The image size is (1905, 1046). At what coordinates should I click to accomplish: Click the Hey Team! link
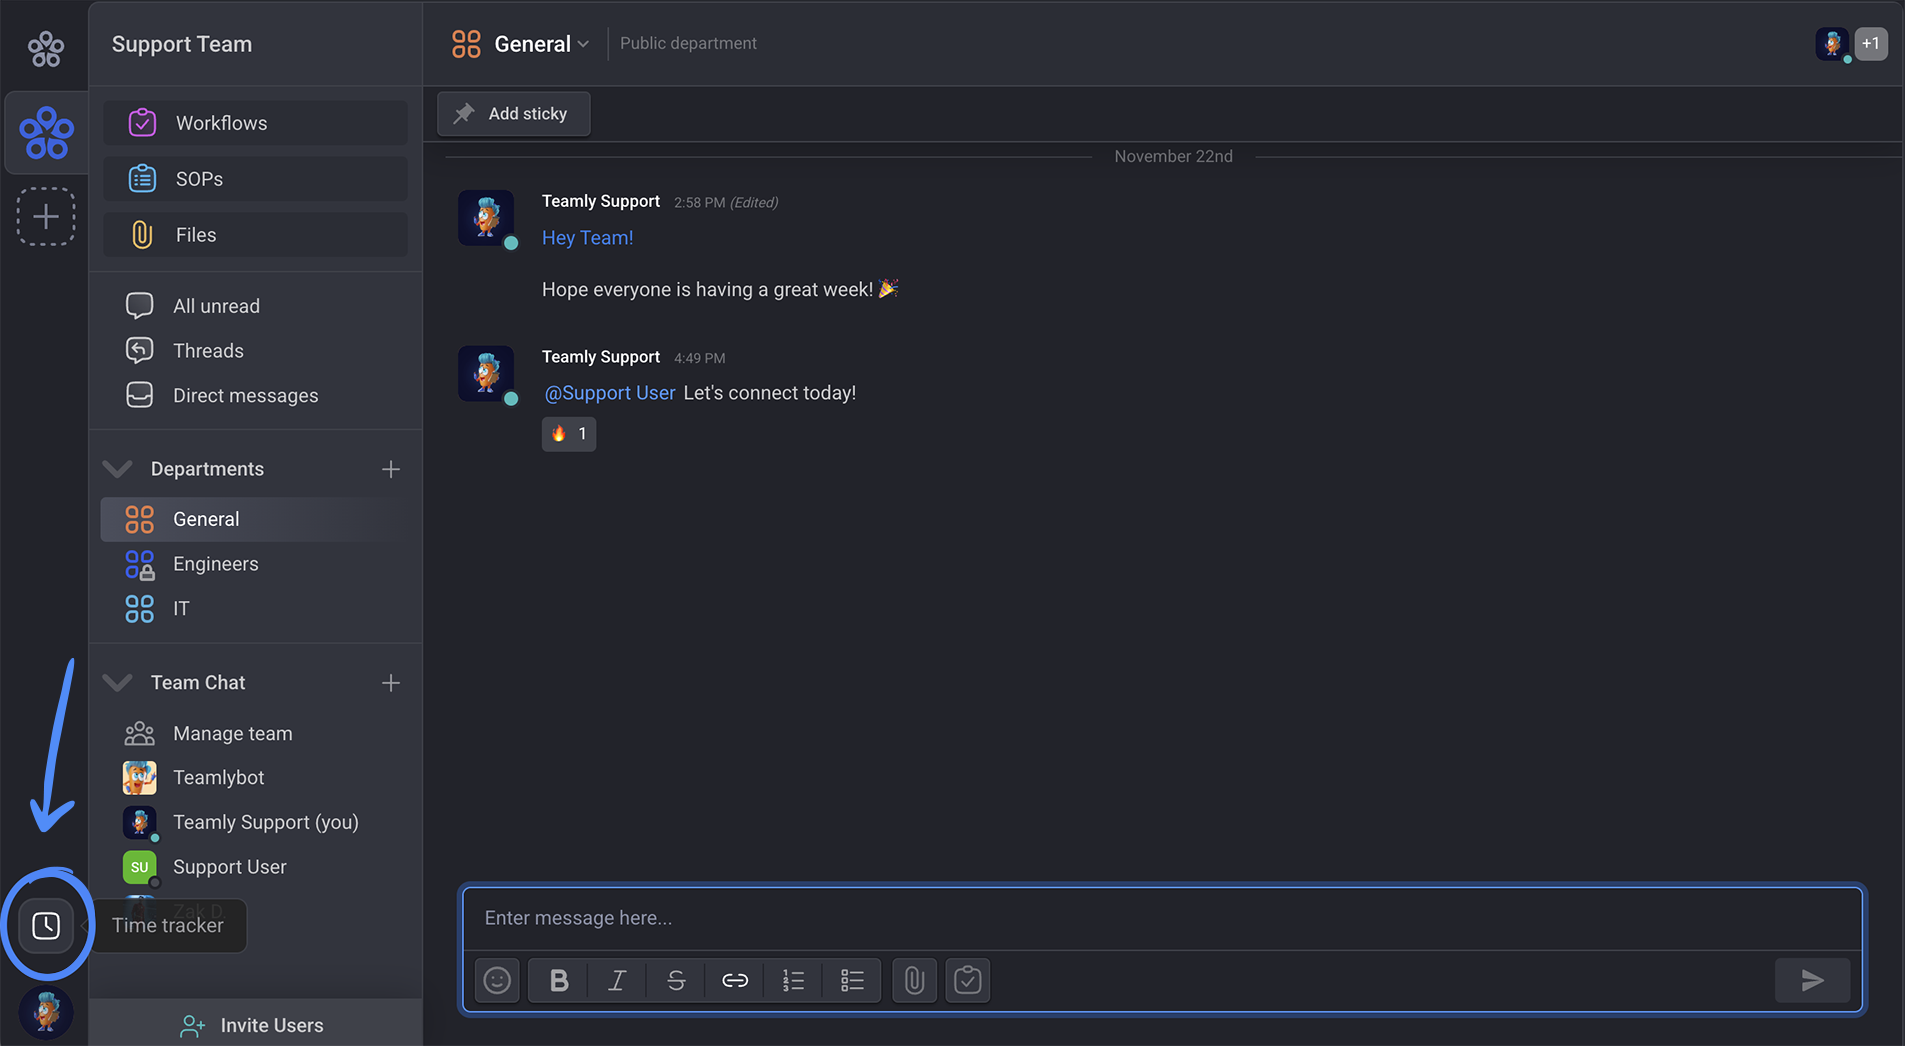tap(587, 238)
